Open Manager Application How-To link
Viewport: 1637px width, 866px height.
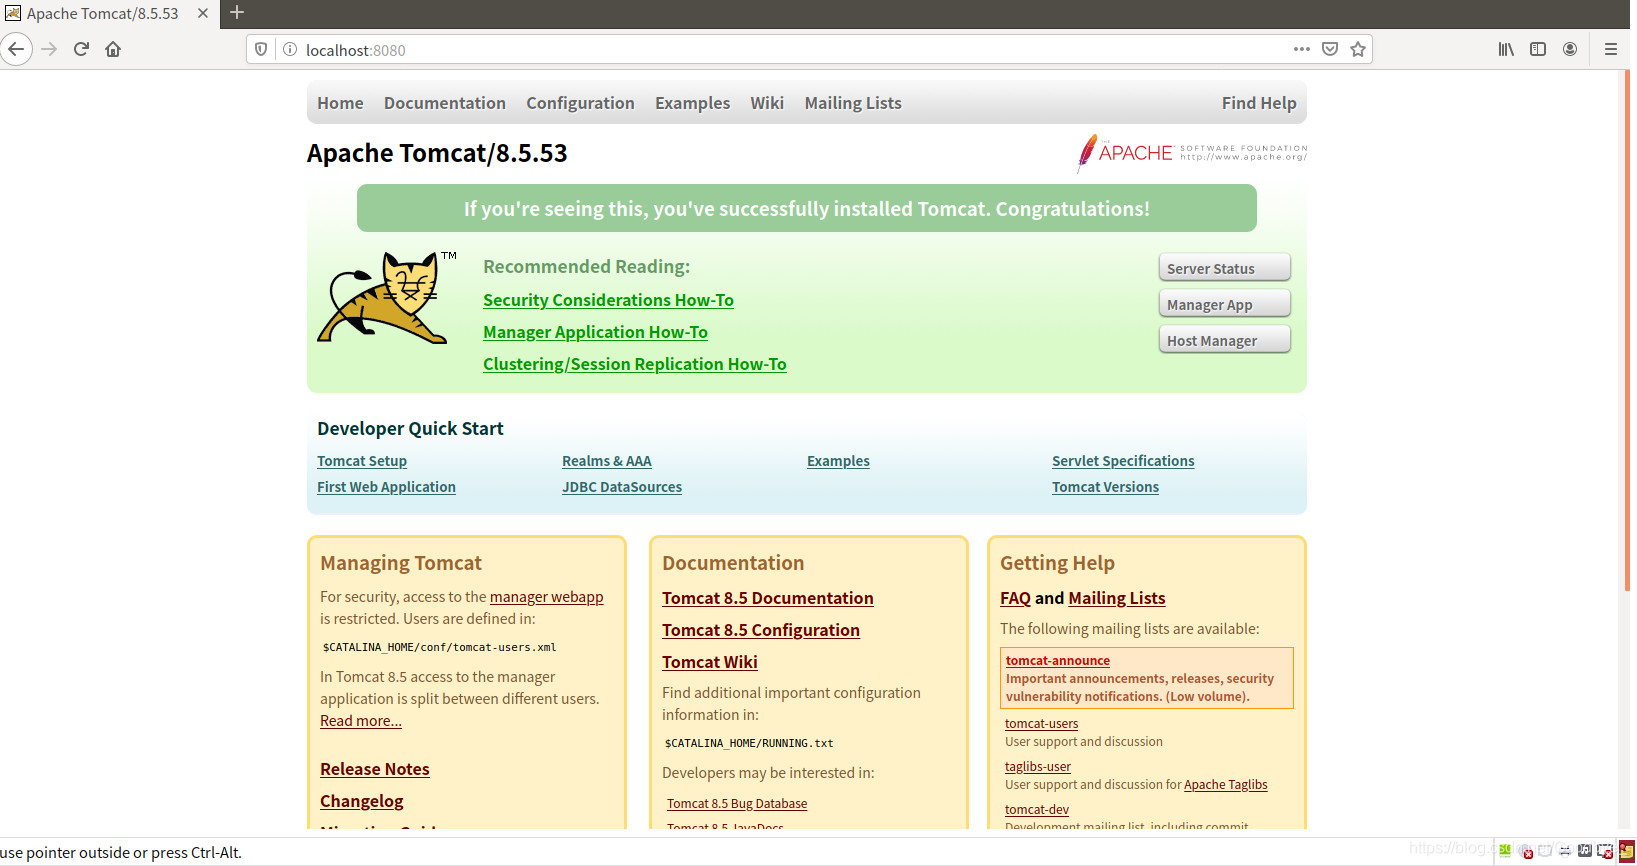[595, 332]
